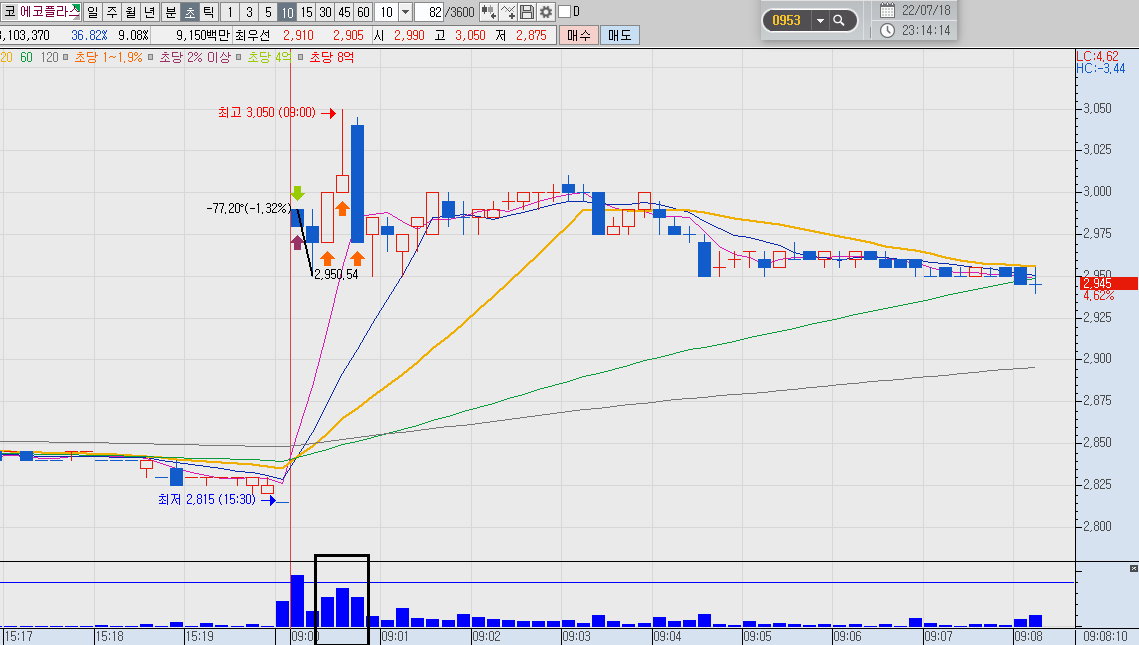Select the 년 (yearly) period tab
This screenshot has width=1139, height=645.
click(x=150, y=12)
